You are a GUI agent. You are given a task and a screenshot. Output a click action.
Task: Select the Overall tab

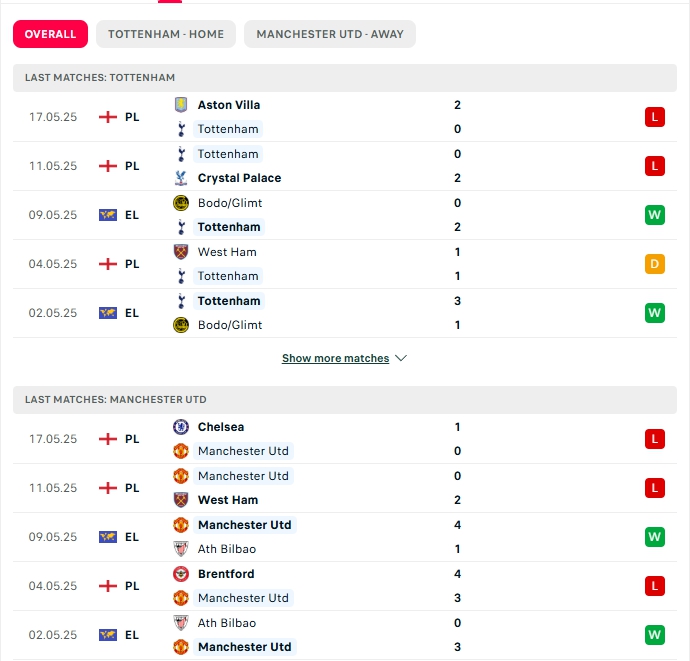click(50, 34)
